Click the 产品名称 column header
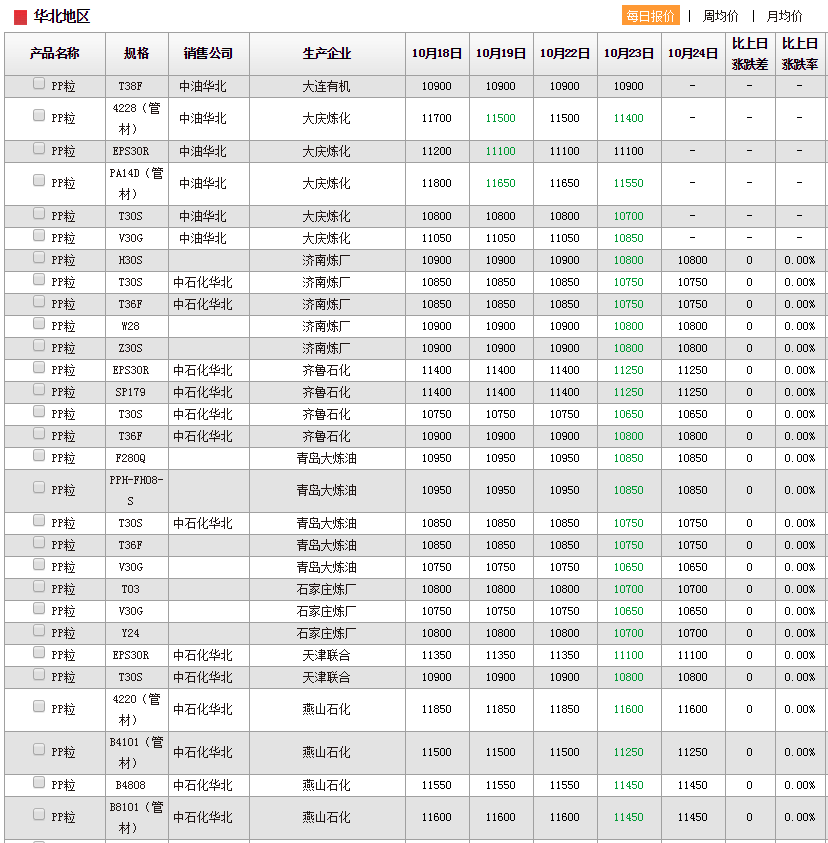Viewport: 828px width, 843px height. 55,54
